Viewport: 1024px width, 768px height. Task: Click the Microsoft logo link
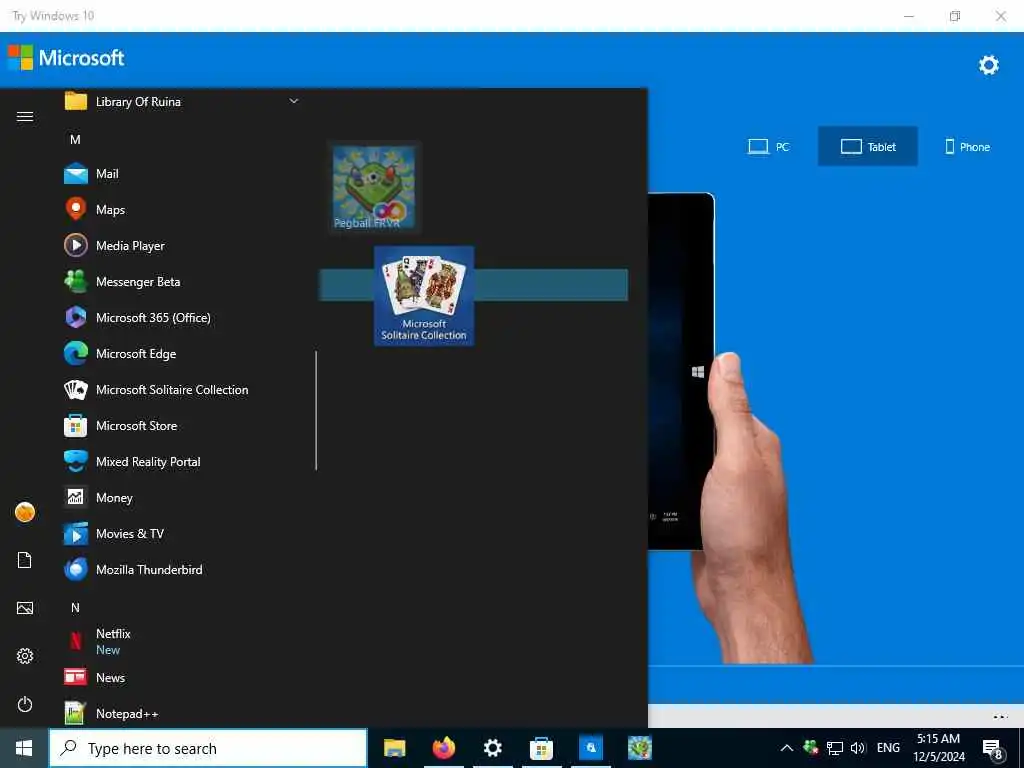66,57
